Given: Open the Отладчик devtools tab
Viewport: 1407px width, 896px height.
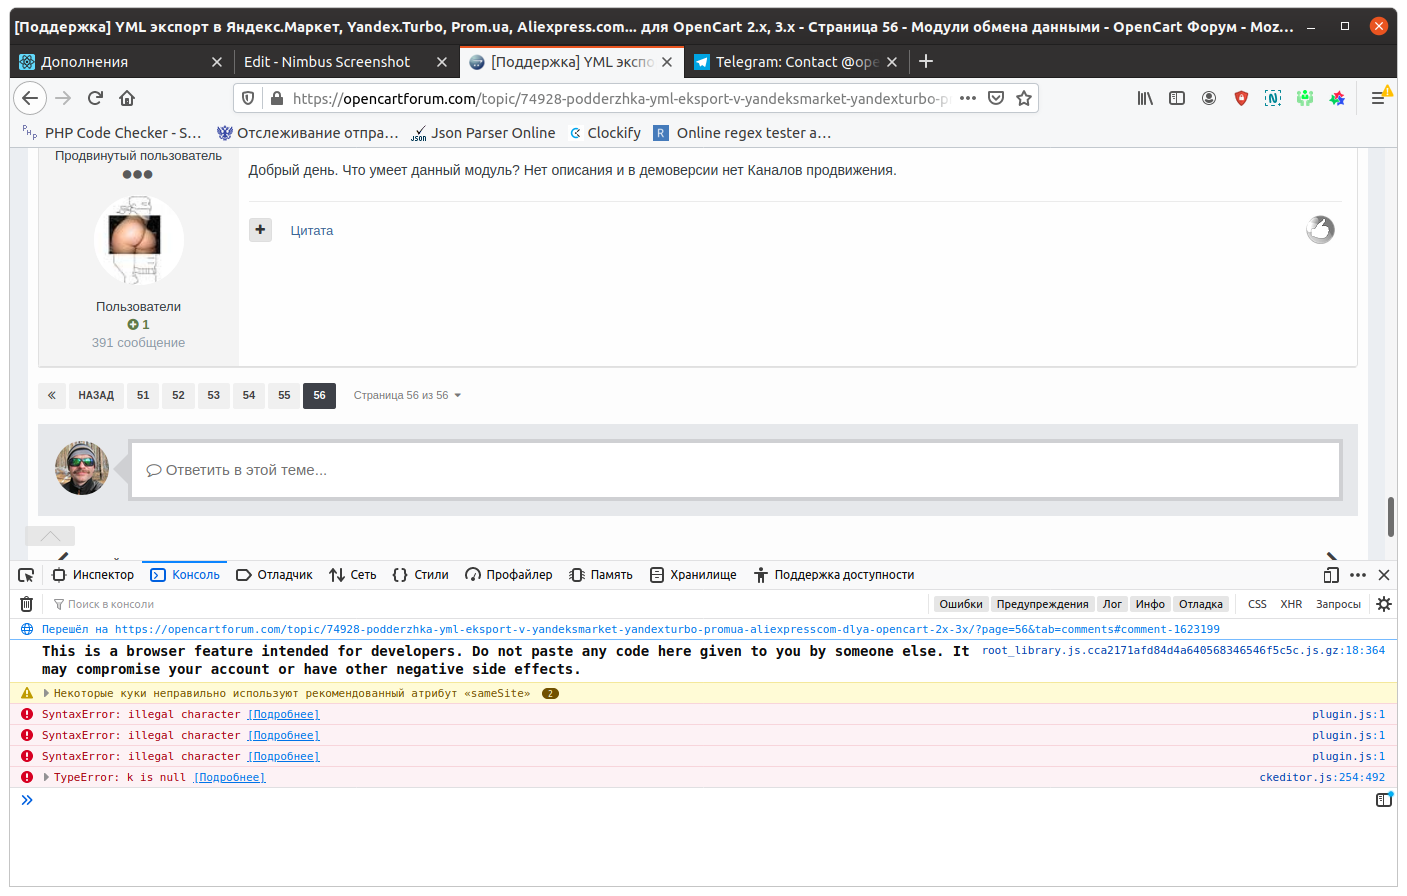Looking at the screenshot, I should click(274, 575).
